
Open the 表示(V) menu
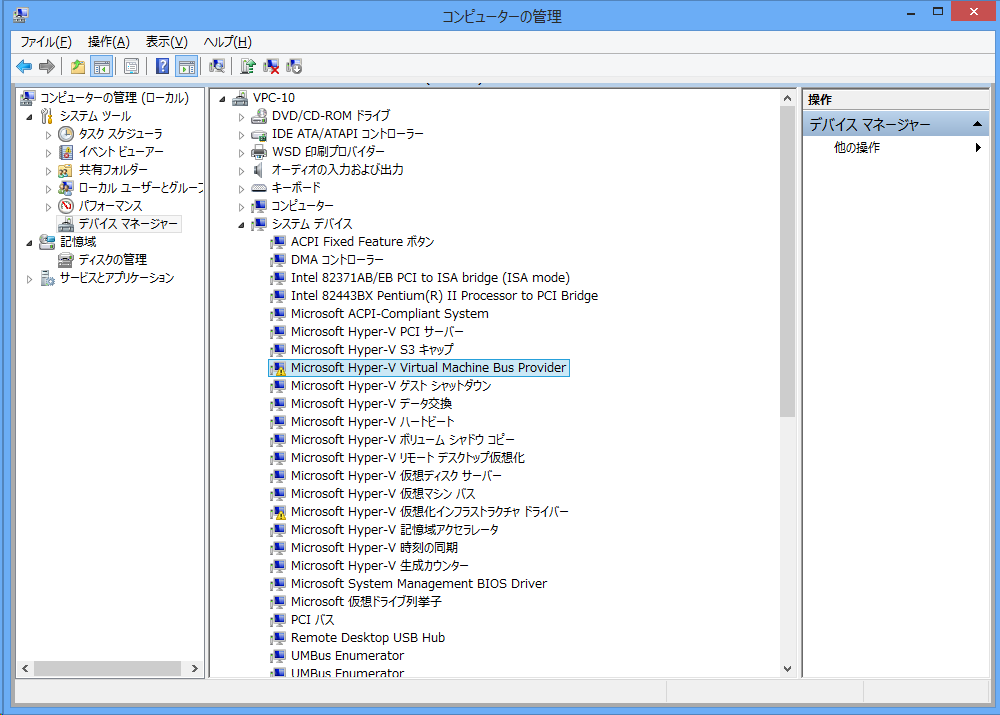pyautogui.click(x=166, y=42)
